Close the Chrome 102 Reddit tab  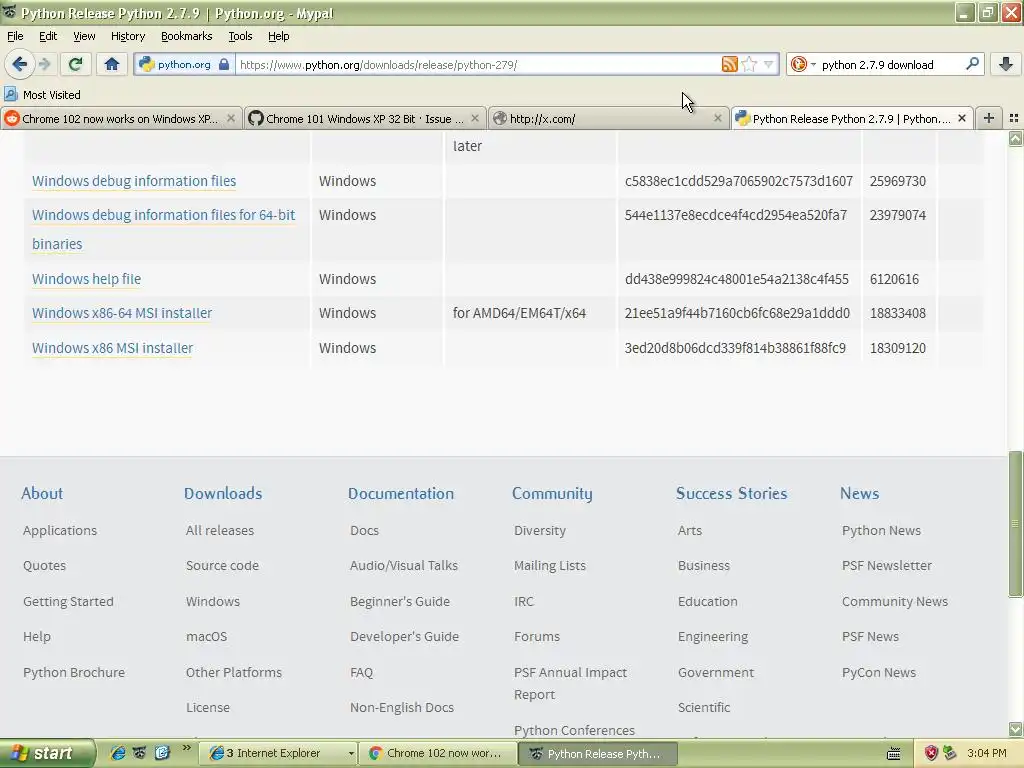coord(231,118)
